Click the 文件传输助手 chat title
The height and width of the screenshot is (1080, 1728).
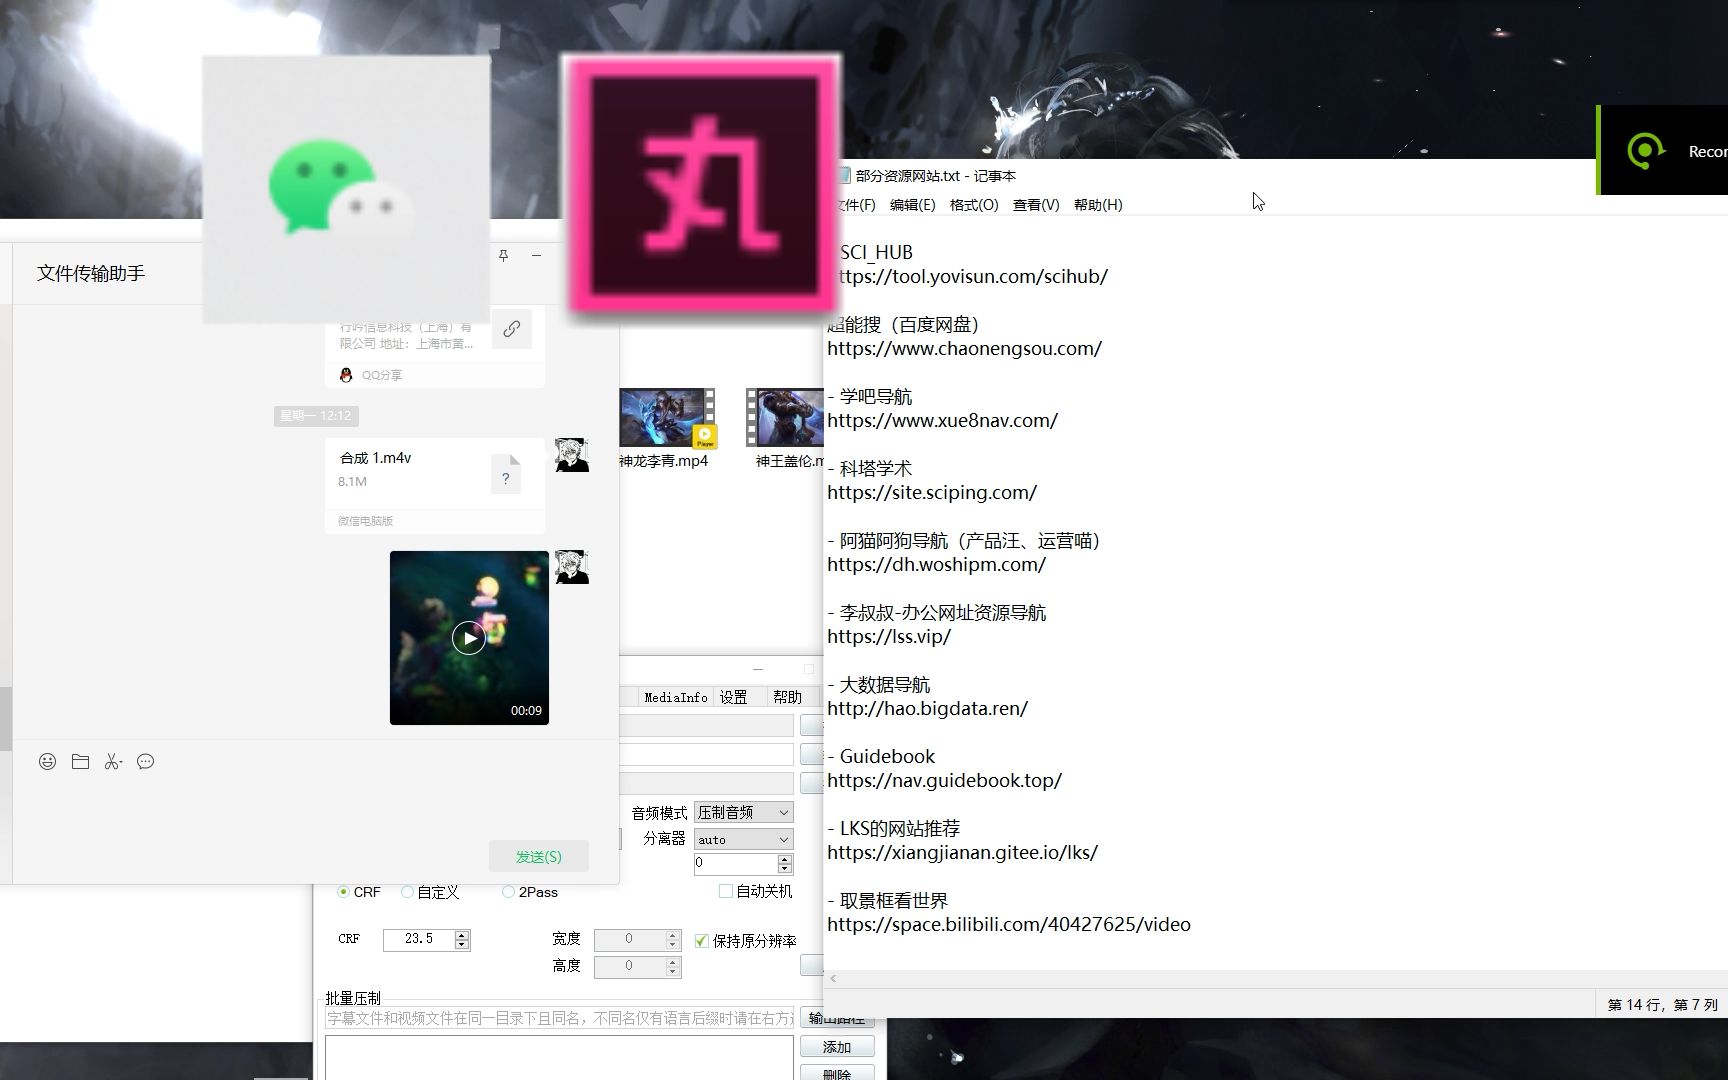coord(91,273)
